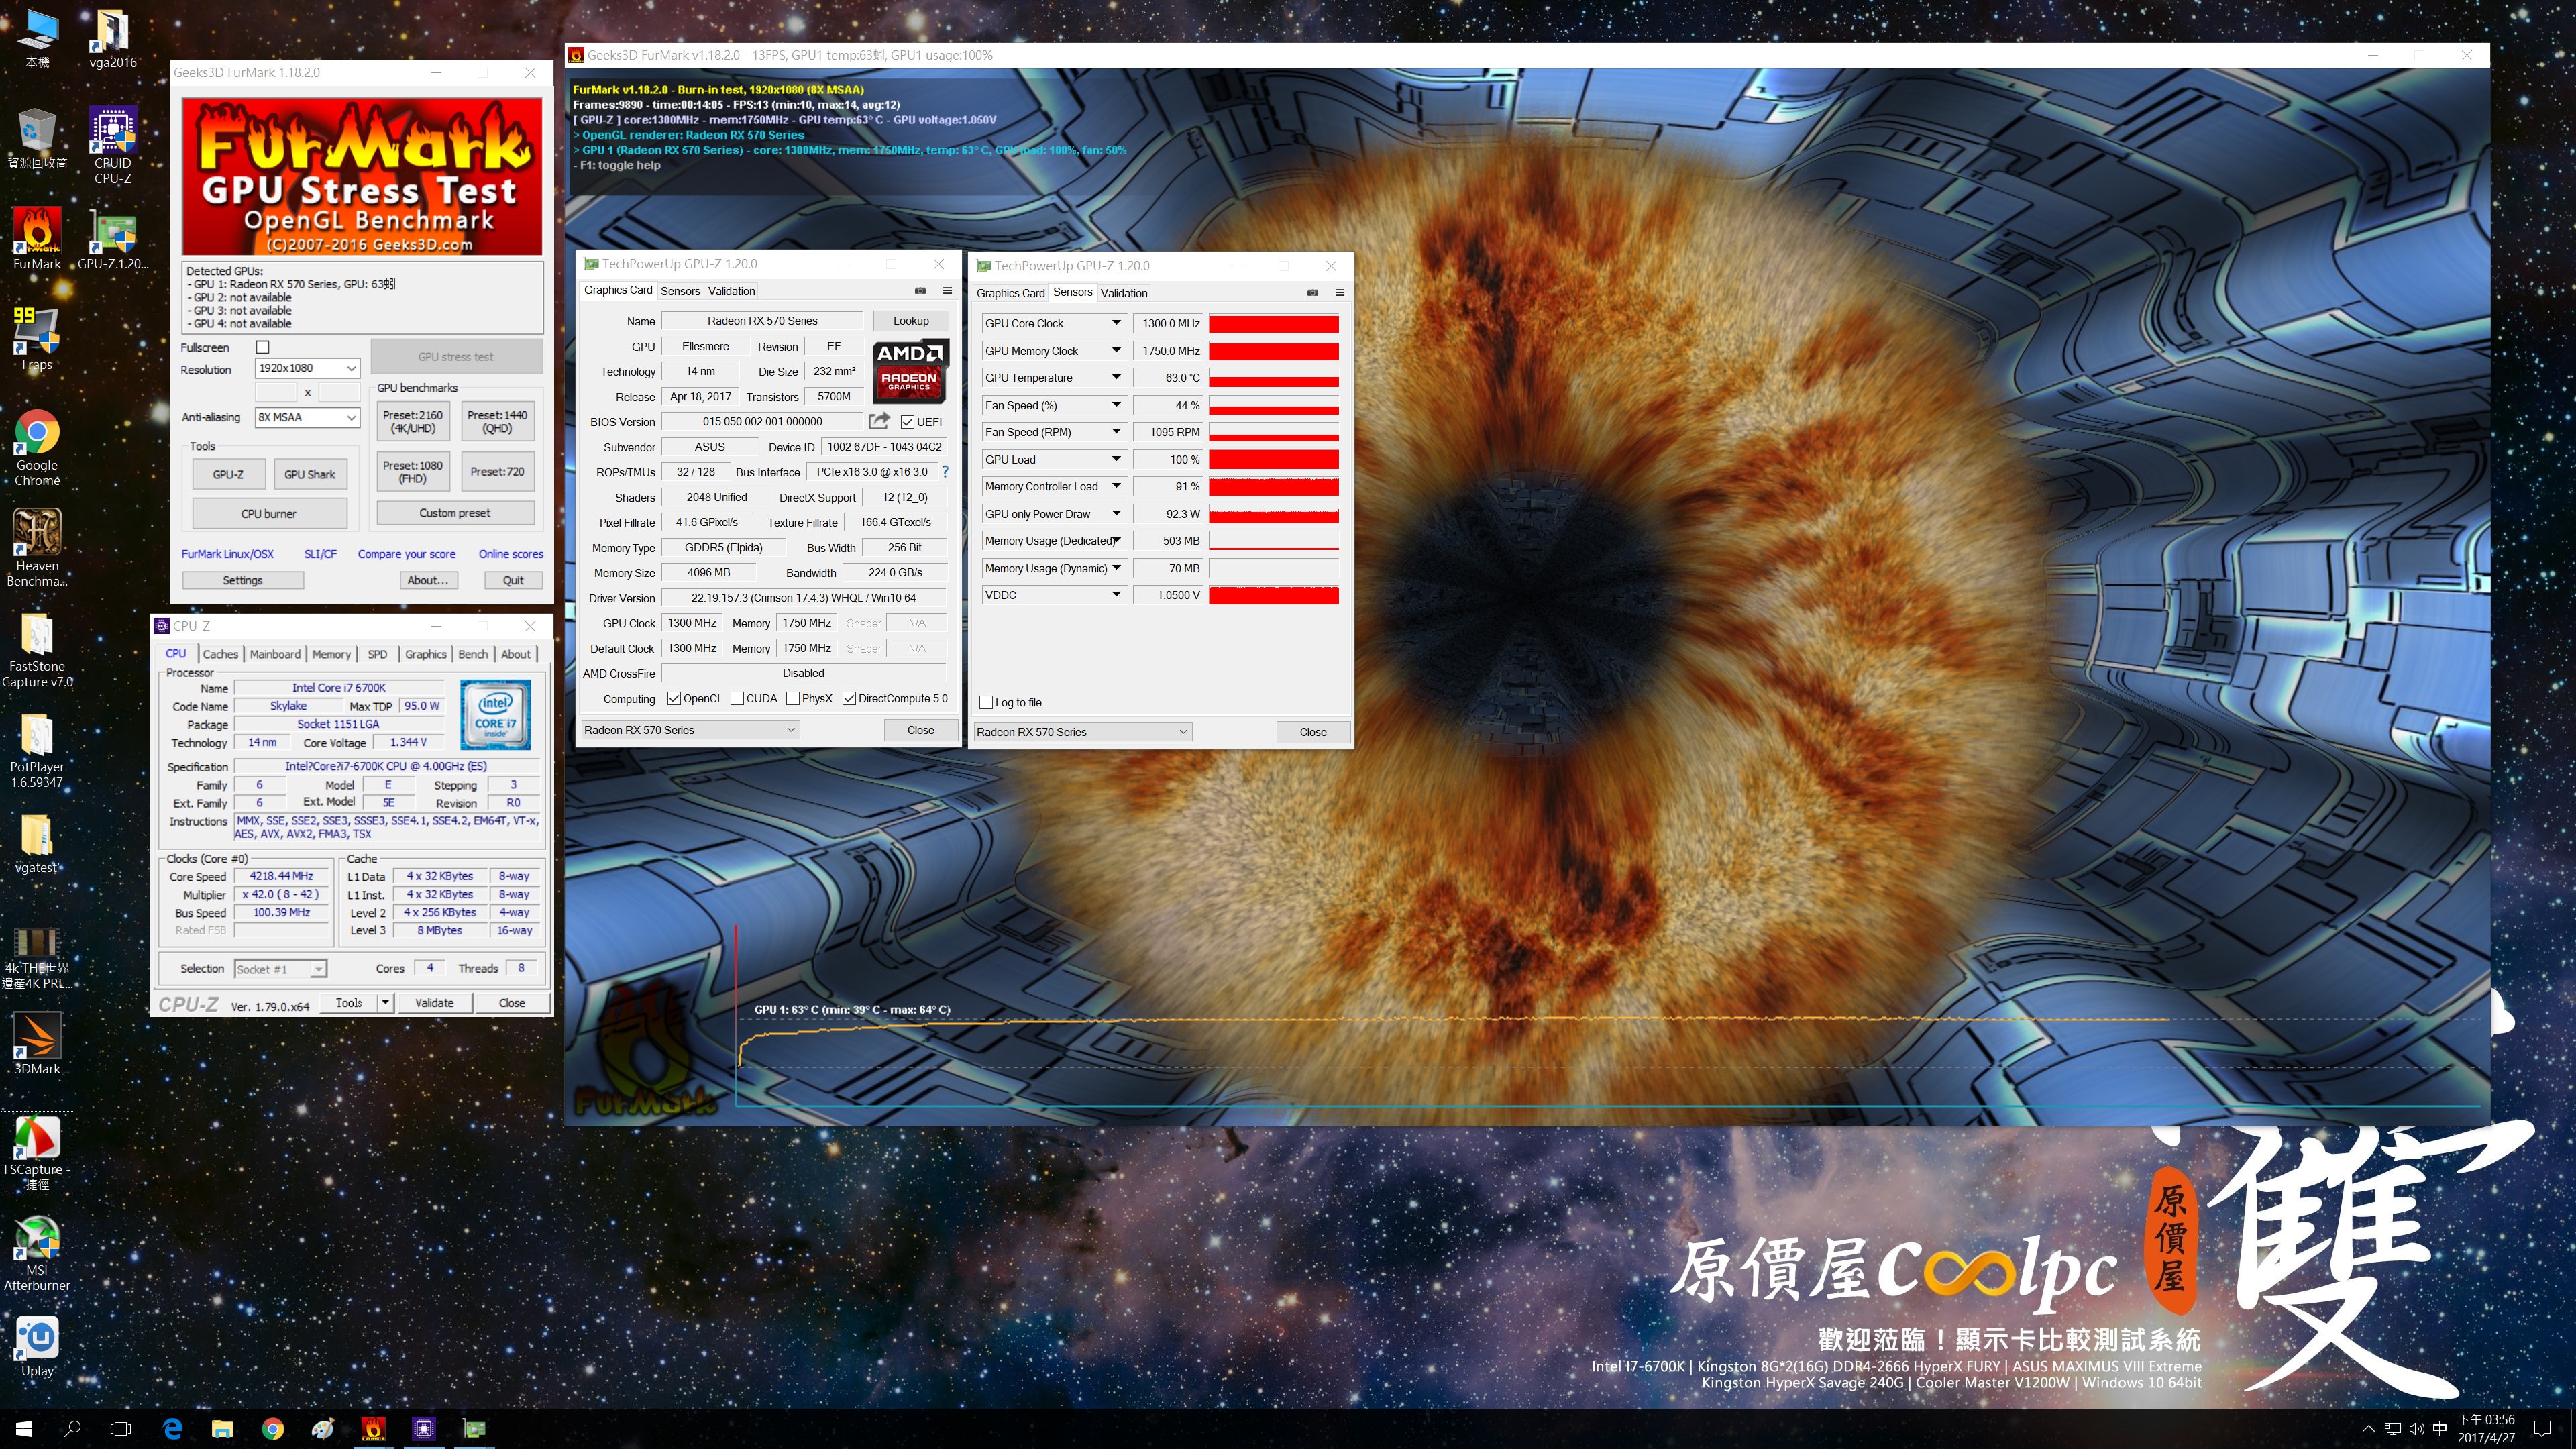
Task: Open the FurMark desktop shortcut
Action: (x=37, y=238)
